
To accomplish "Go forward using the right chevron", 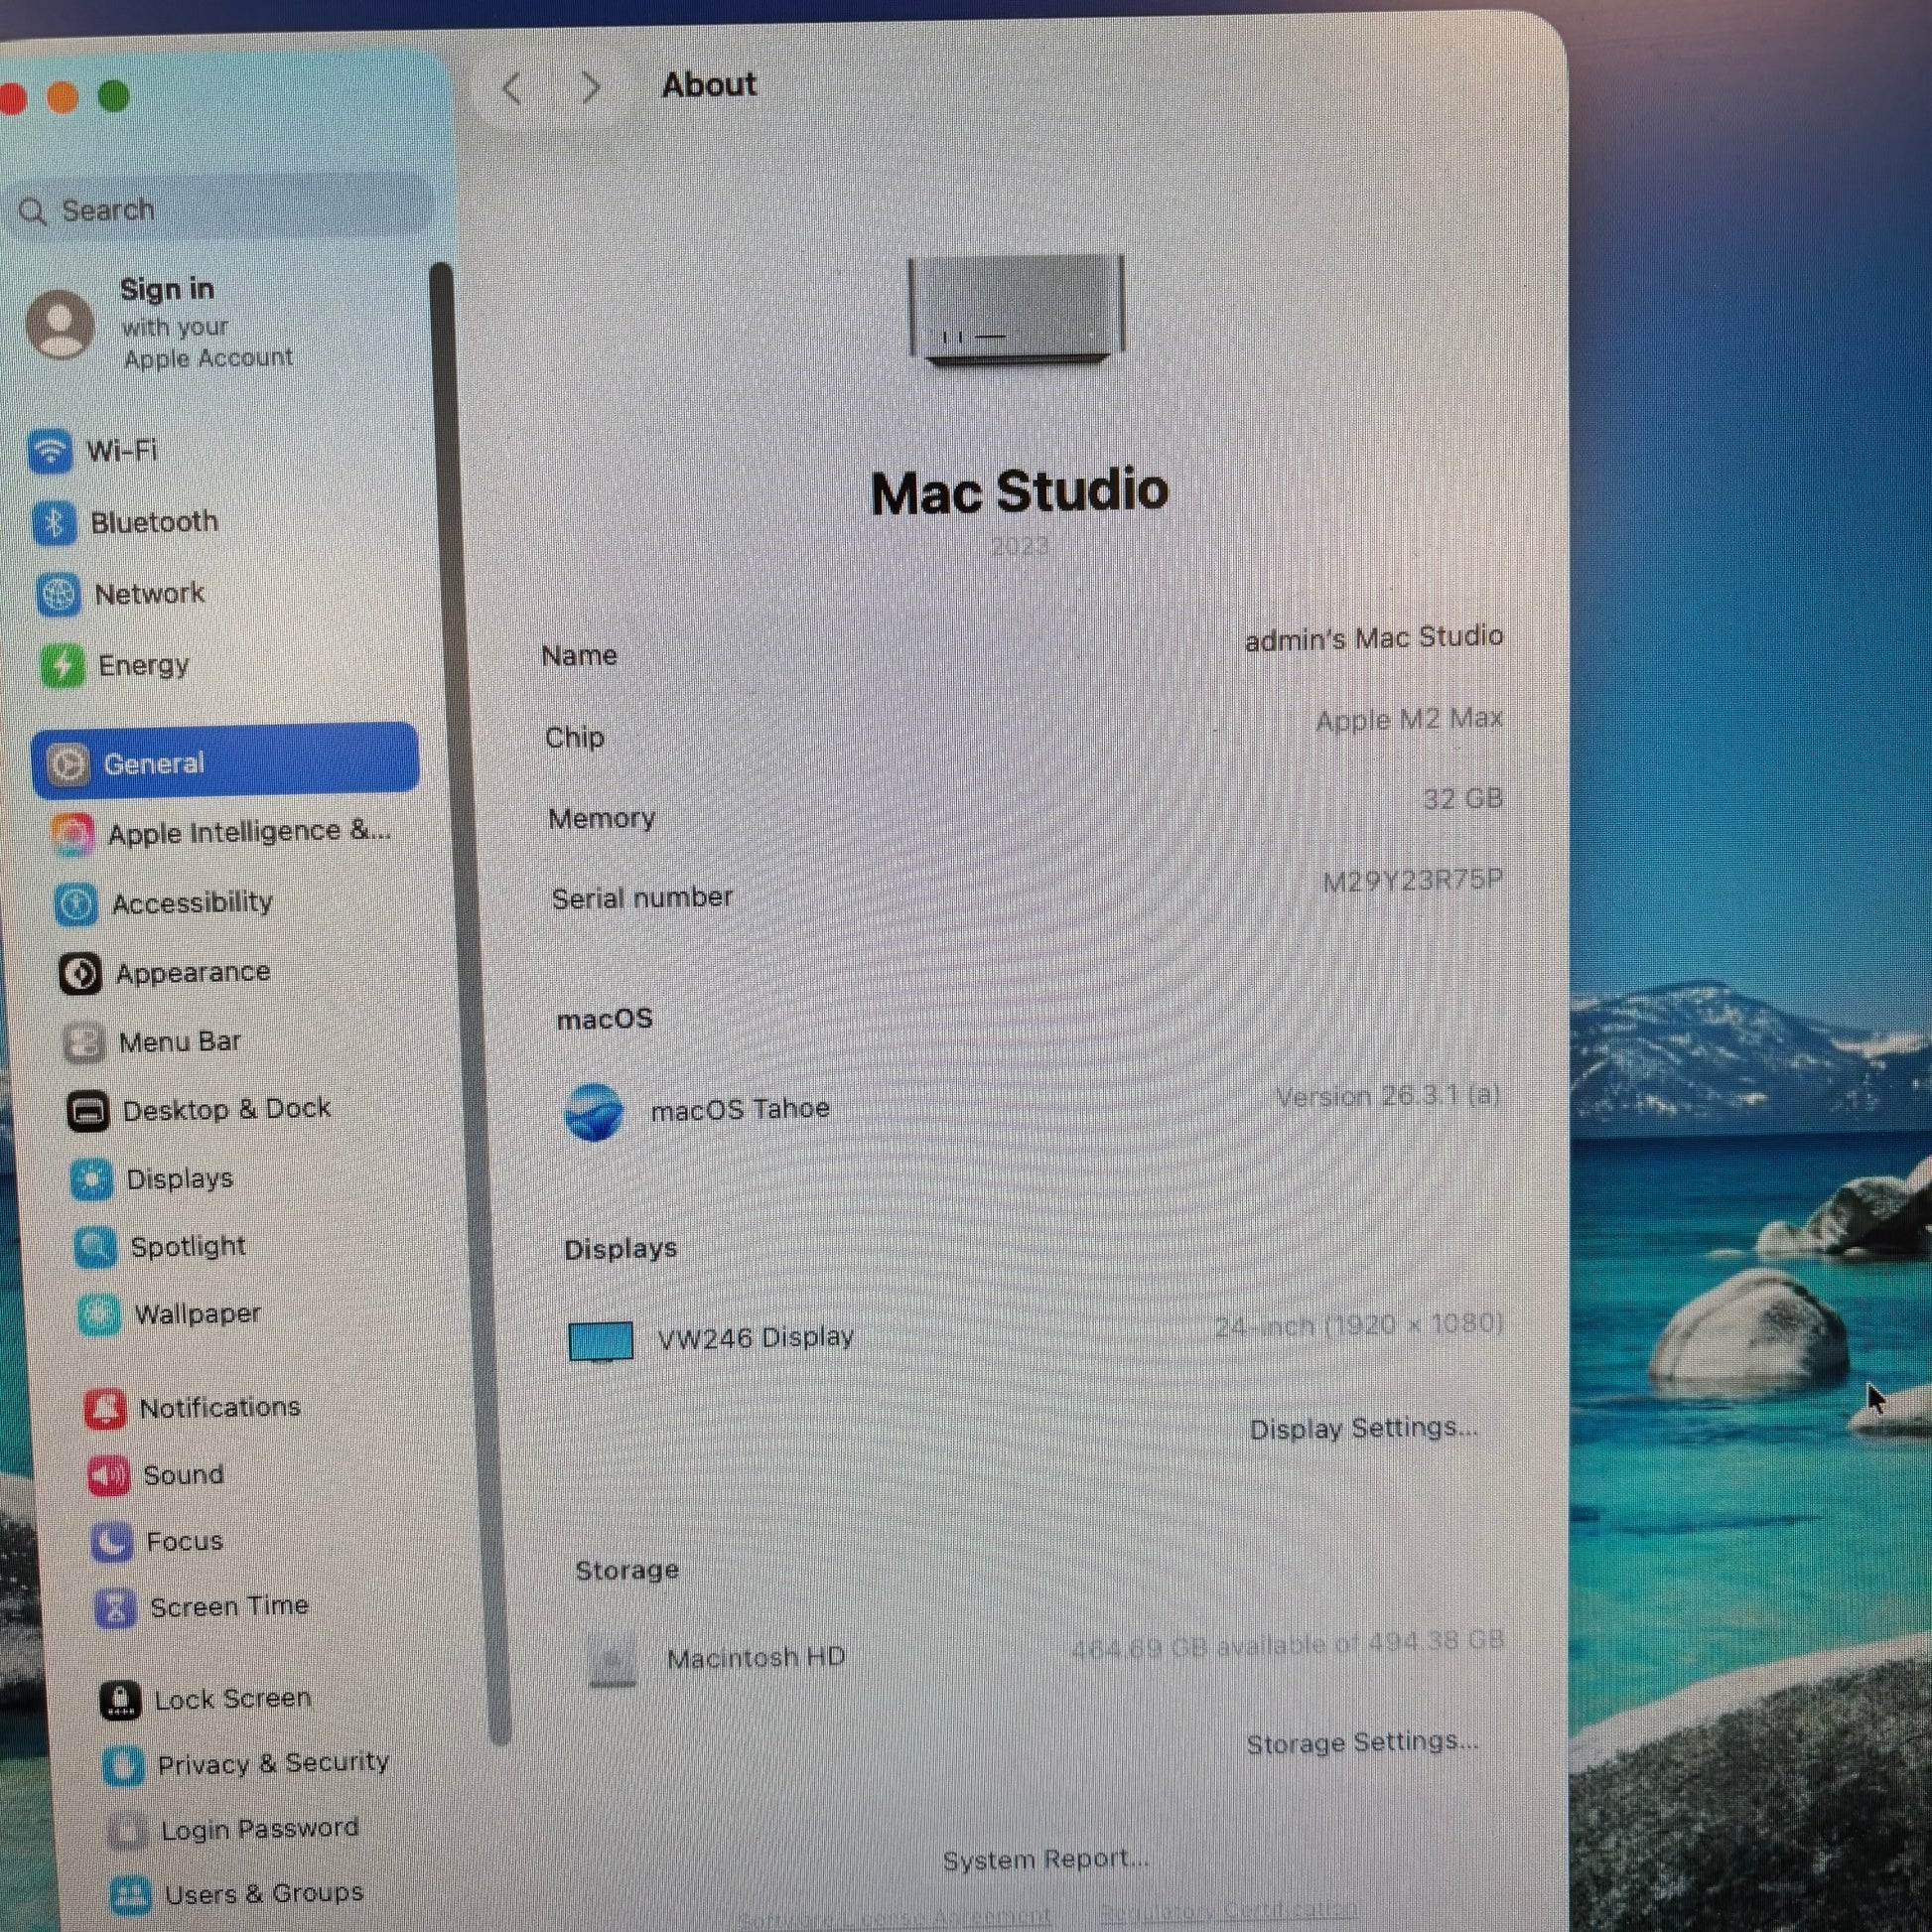I will (591, 88).
